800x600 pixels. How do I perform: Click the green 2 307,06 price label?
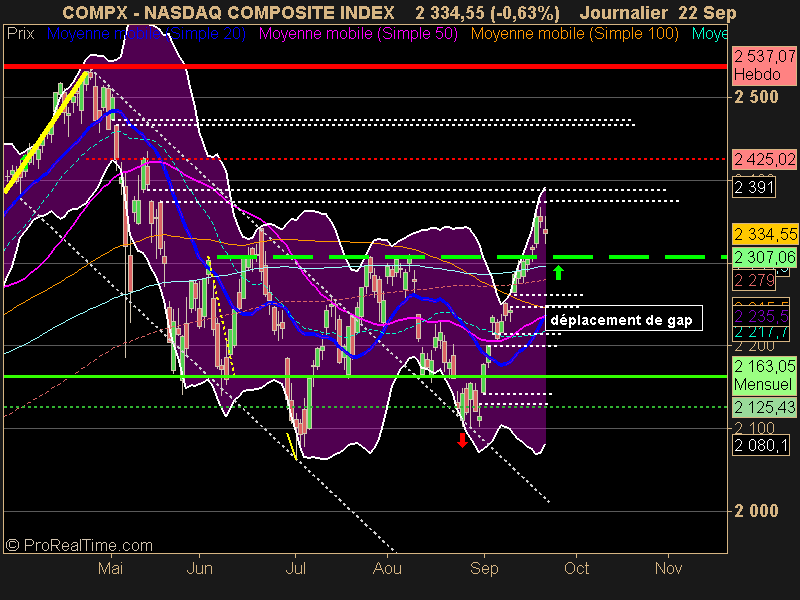point(764,258)
